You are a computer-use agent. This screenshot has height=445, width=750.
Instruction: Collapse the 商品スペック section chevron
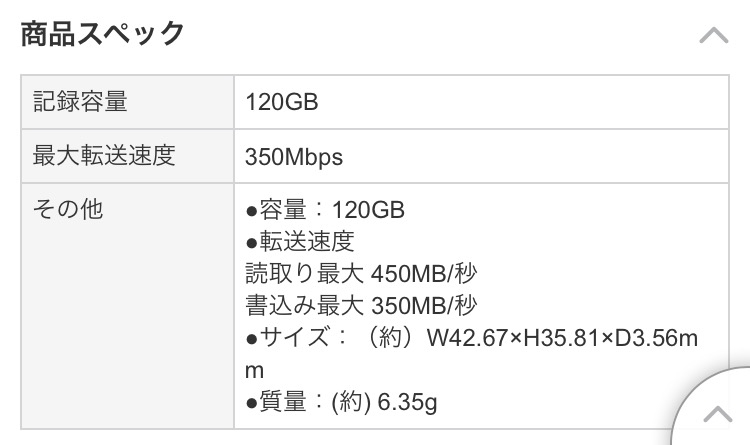713,35
